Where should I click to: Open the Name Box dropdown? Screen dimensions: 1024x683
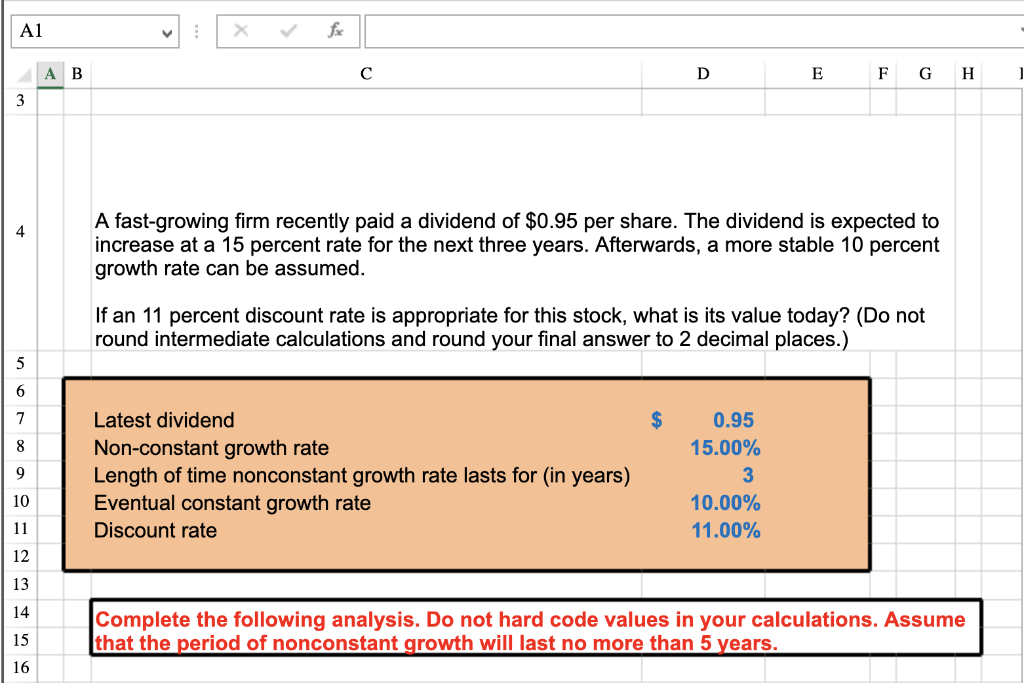click(166, 31)
